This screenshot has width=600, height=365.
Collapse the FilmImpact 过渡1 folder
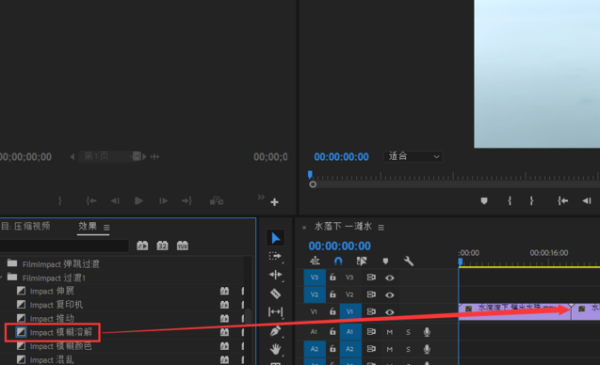[2, 277]
